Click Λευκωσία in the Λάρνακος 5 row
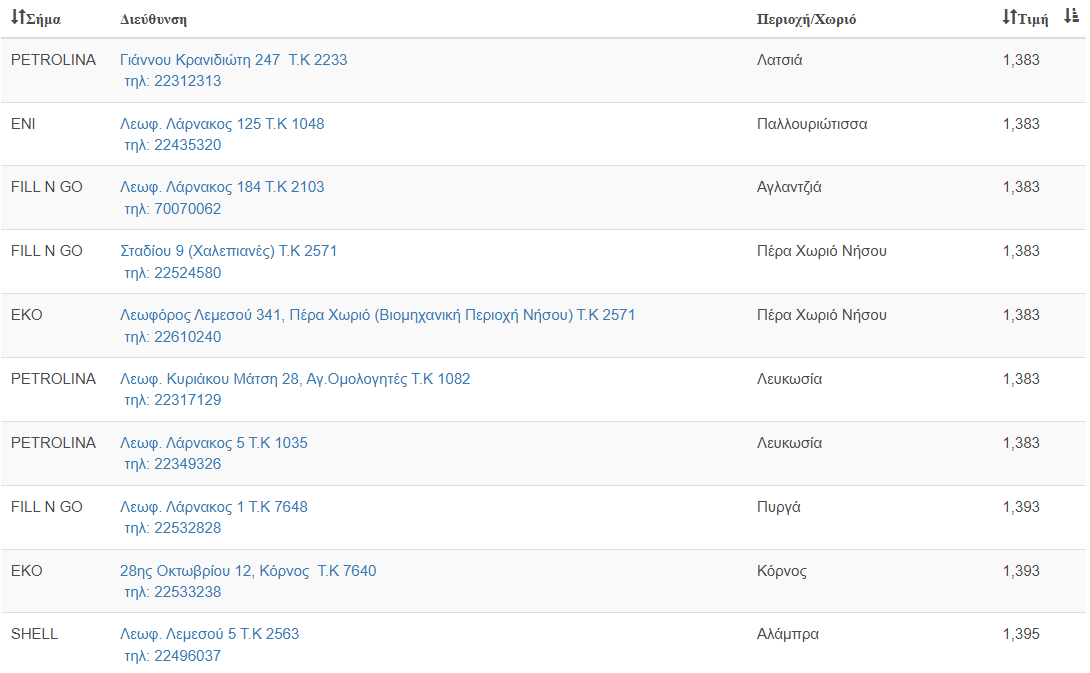Viewport: 1090px width, 673px height. click(789, 443)
